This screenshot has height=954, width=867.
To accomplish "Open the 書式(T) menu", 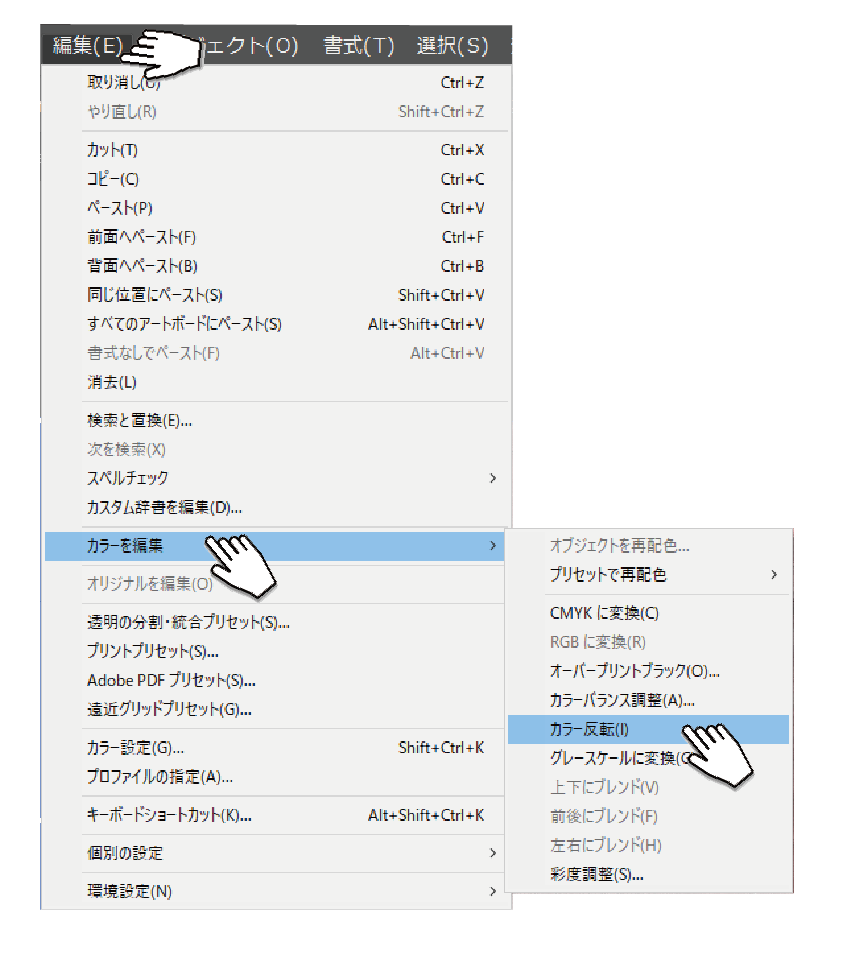I will [358, 46].
